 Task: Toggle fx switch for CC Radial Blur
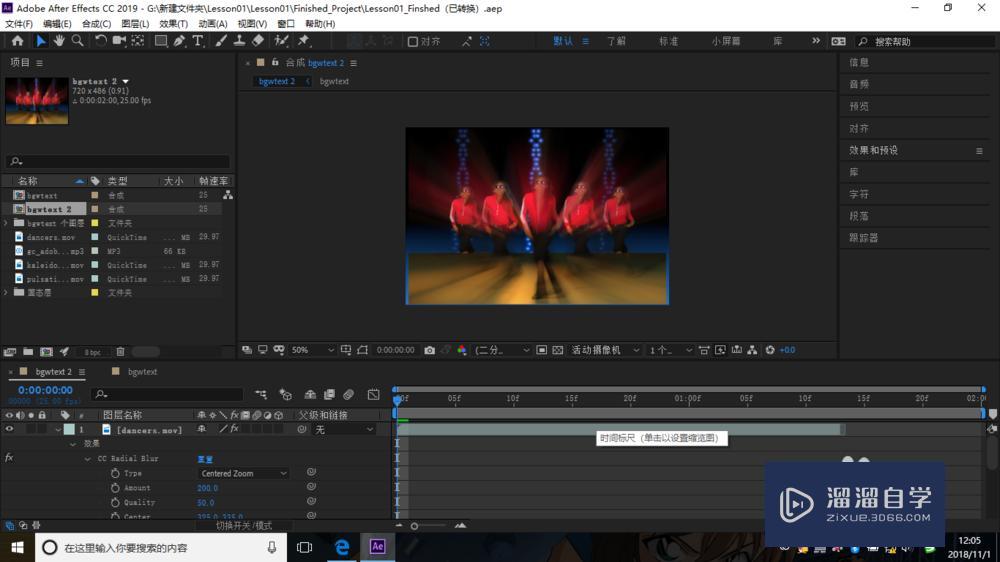tap(9, 458)
